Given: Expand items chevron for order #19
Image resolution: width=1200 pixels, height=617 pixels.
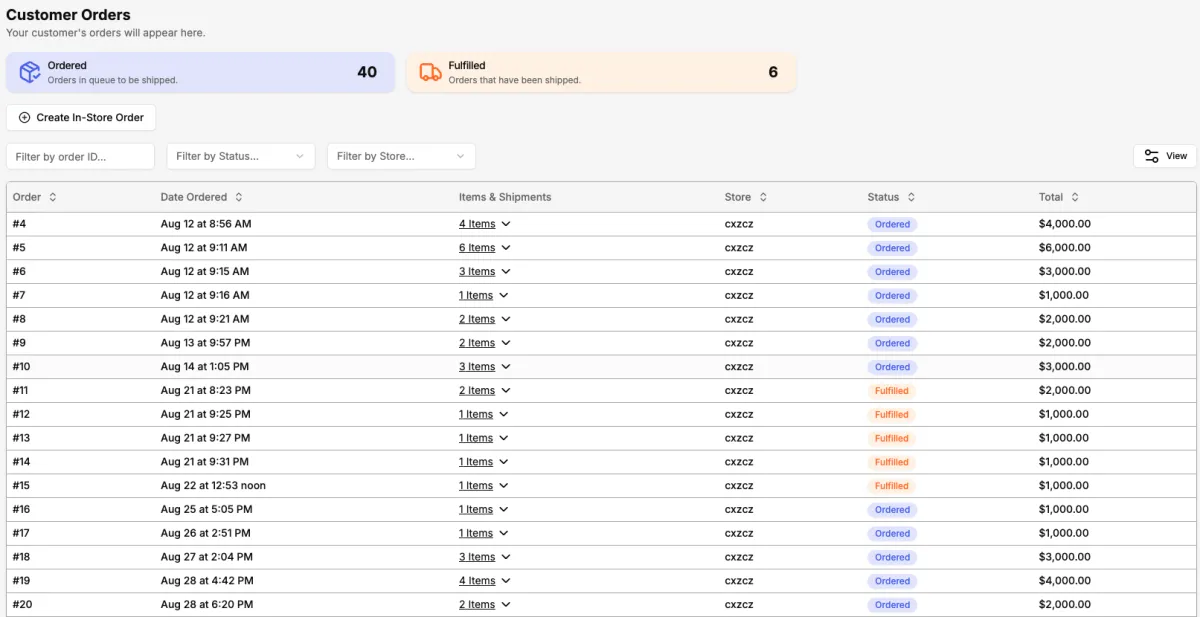Looking at the screenshot, I should pos(506,581).
